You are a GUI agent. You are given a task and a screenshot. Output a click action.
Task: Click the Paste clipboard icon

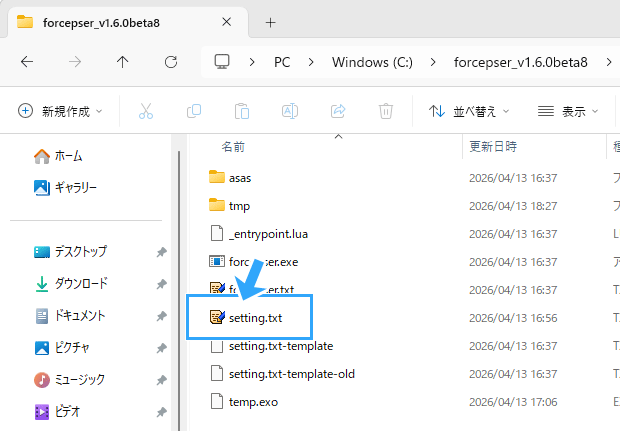(x=242, y=111)
